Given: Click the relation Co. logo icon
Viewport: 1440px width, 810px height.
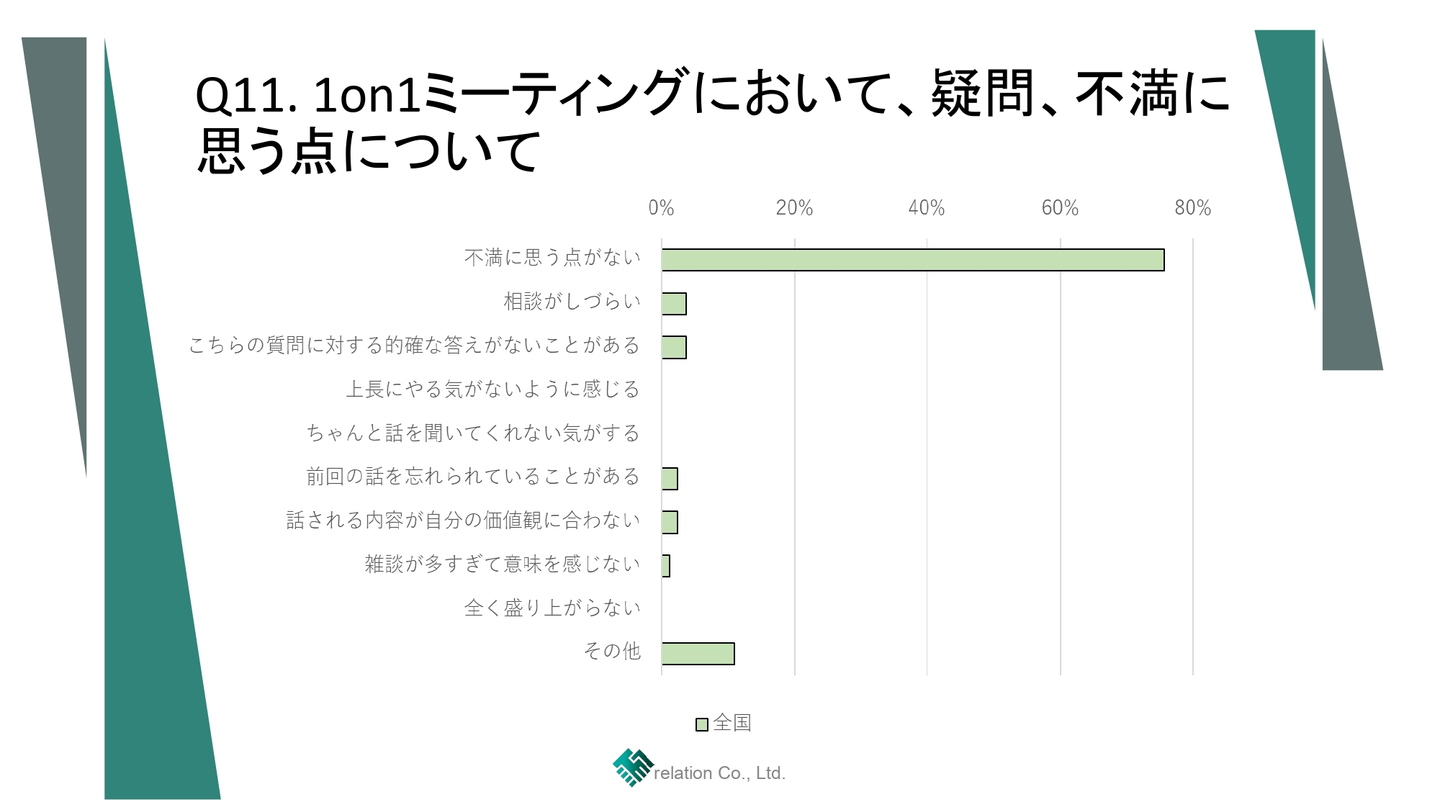Looking at the screenshot, I should tap(632, 768).
